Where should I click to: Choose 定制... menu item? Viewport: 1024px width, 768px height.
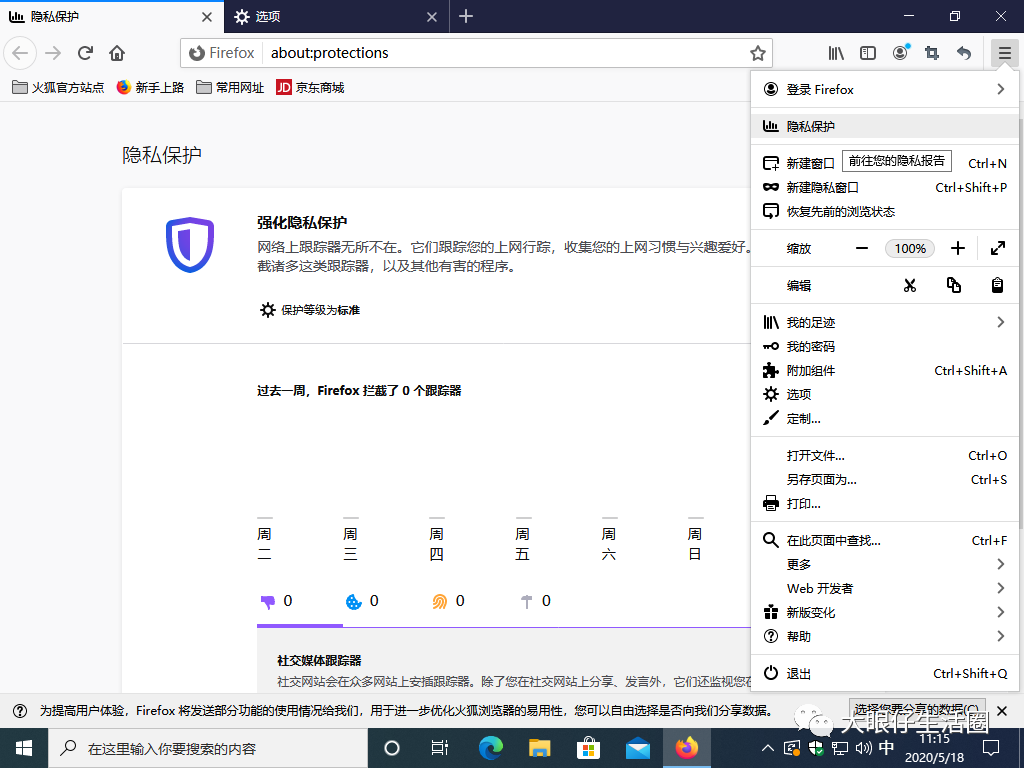884,419
